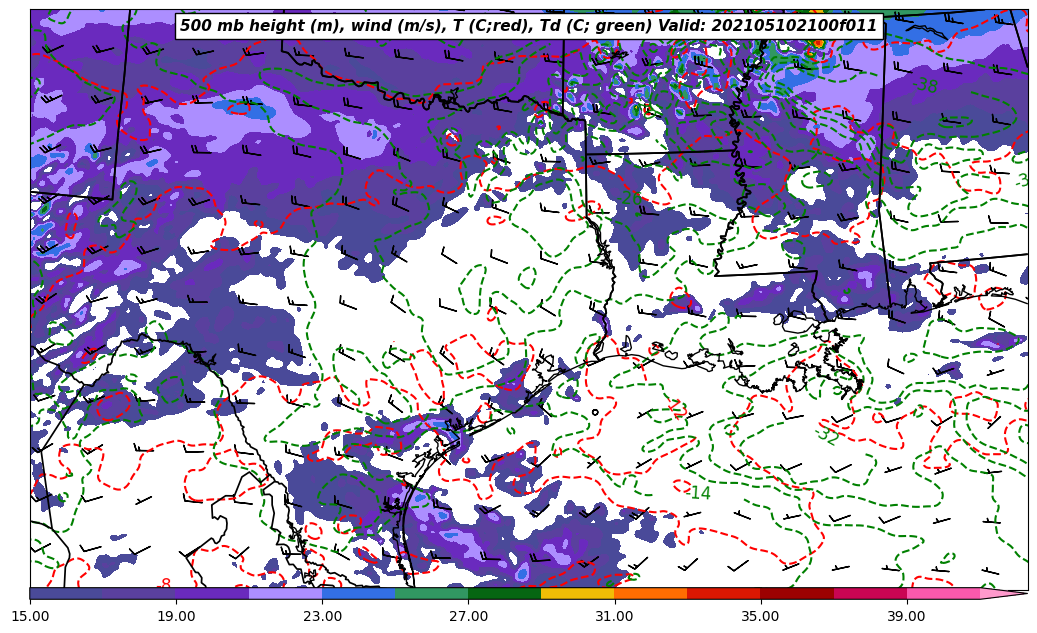Pick the orange colorbar segment
Screen dimensions: 1037x633
click(x=650, y=593)
